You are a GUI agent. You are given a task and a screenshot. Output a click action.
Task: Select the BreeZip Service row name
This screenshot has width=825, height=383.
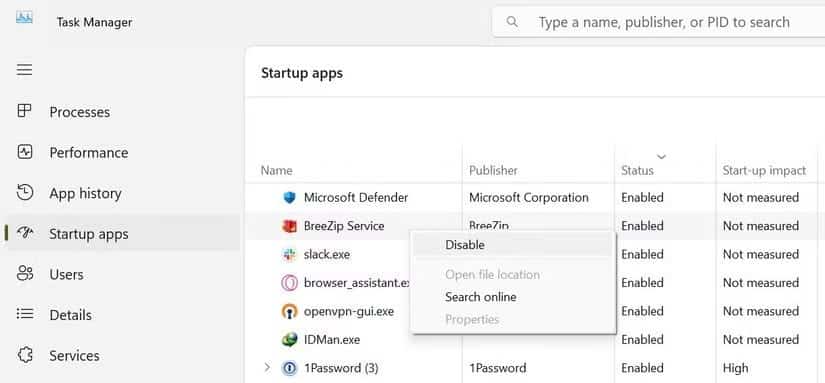pos(344,226)
